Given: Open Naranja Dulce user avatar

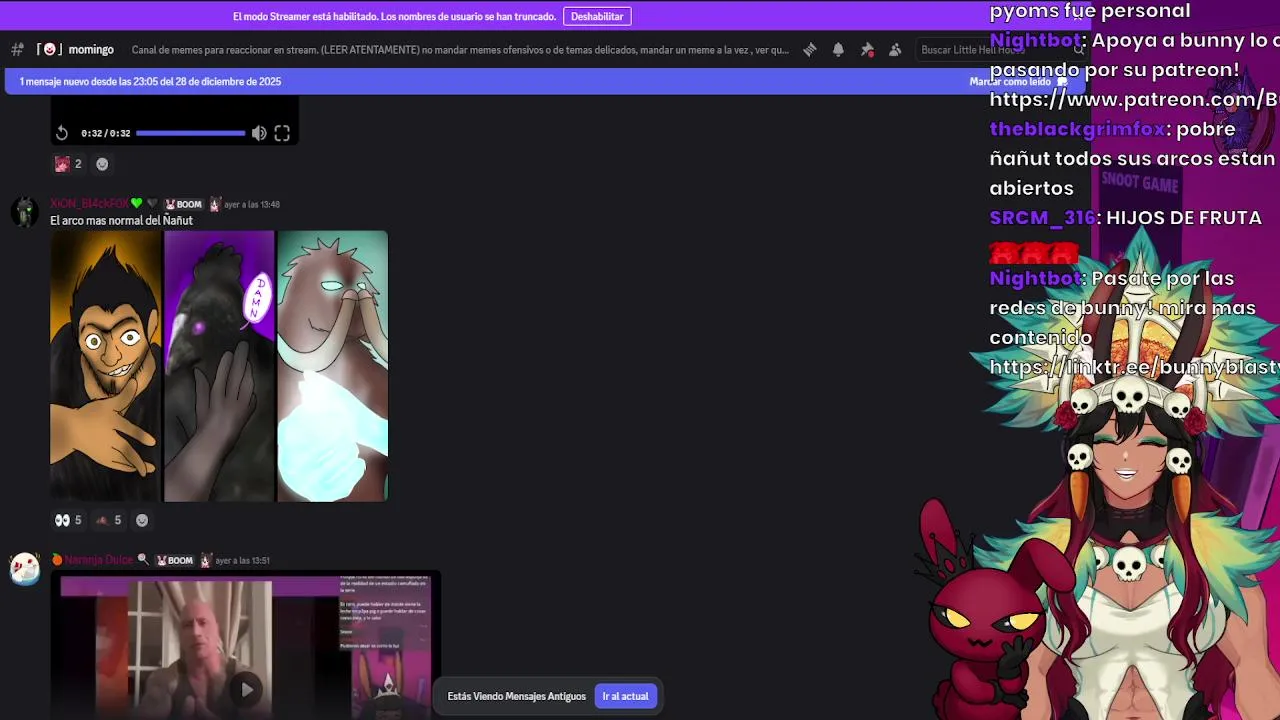Looking at the screenshot, I should 25,568.
